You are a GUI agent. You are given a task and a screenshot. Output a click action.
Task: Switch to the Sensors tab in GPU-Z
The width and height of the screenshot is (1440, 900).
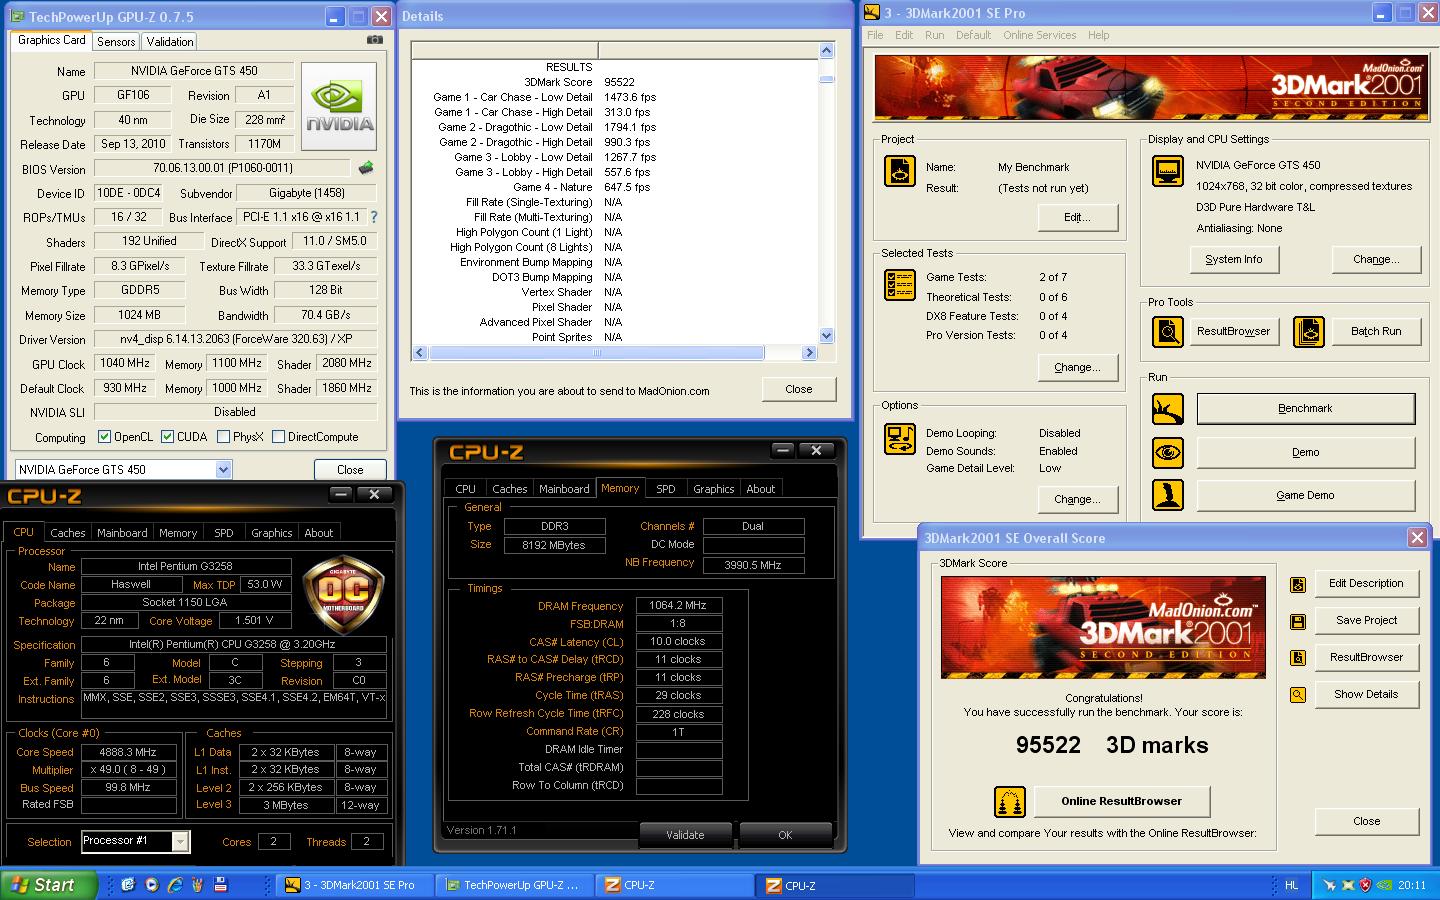pos(116,42)
